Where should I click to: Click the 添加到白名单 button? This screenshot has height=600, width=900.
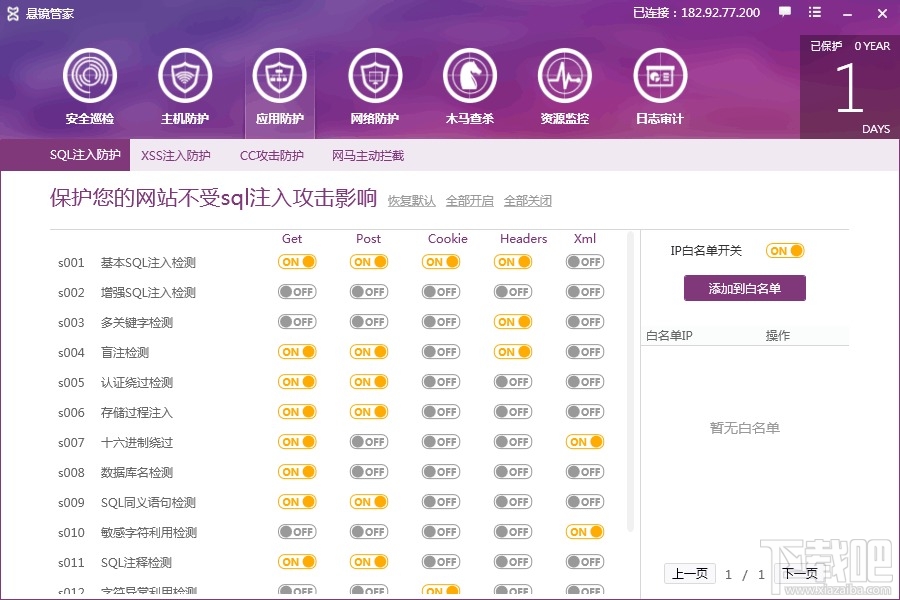coord(744,288)
